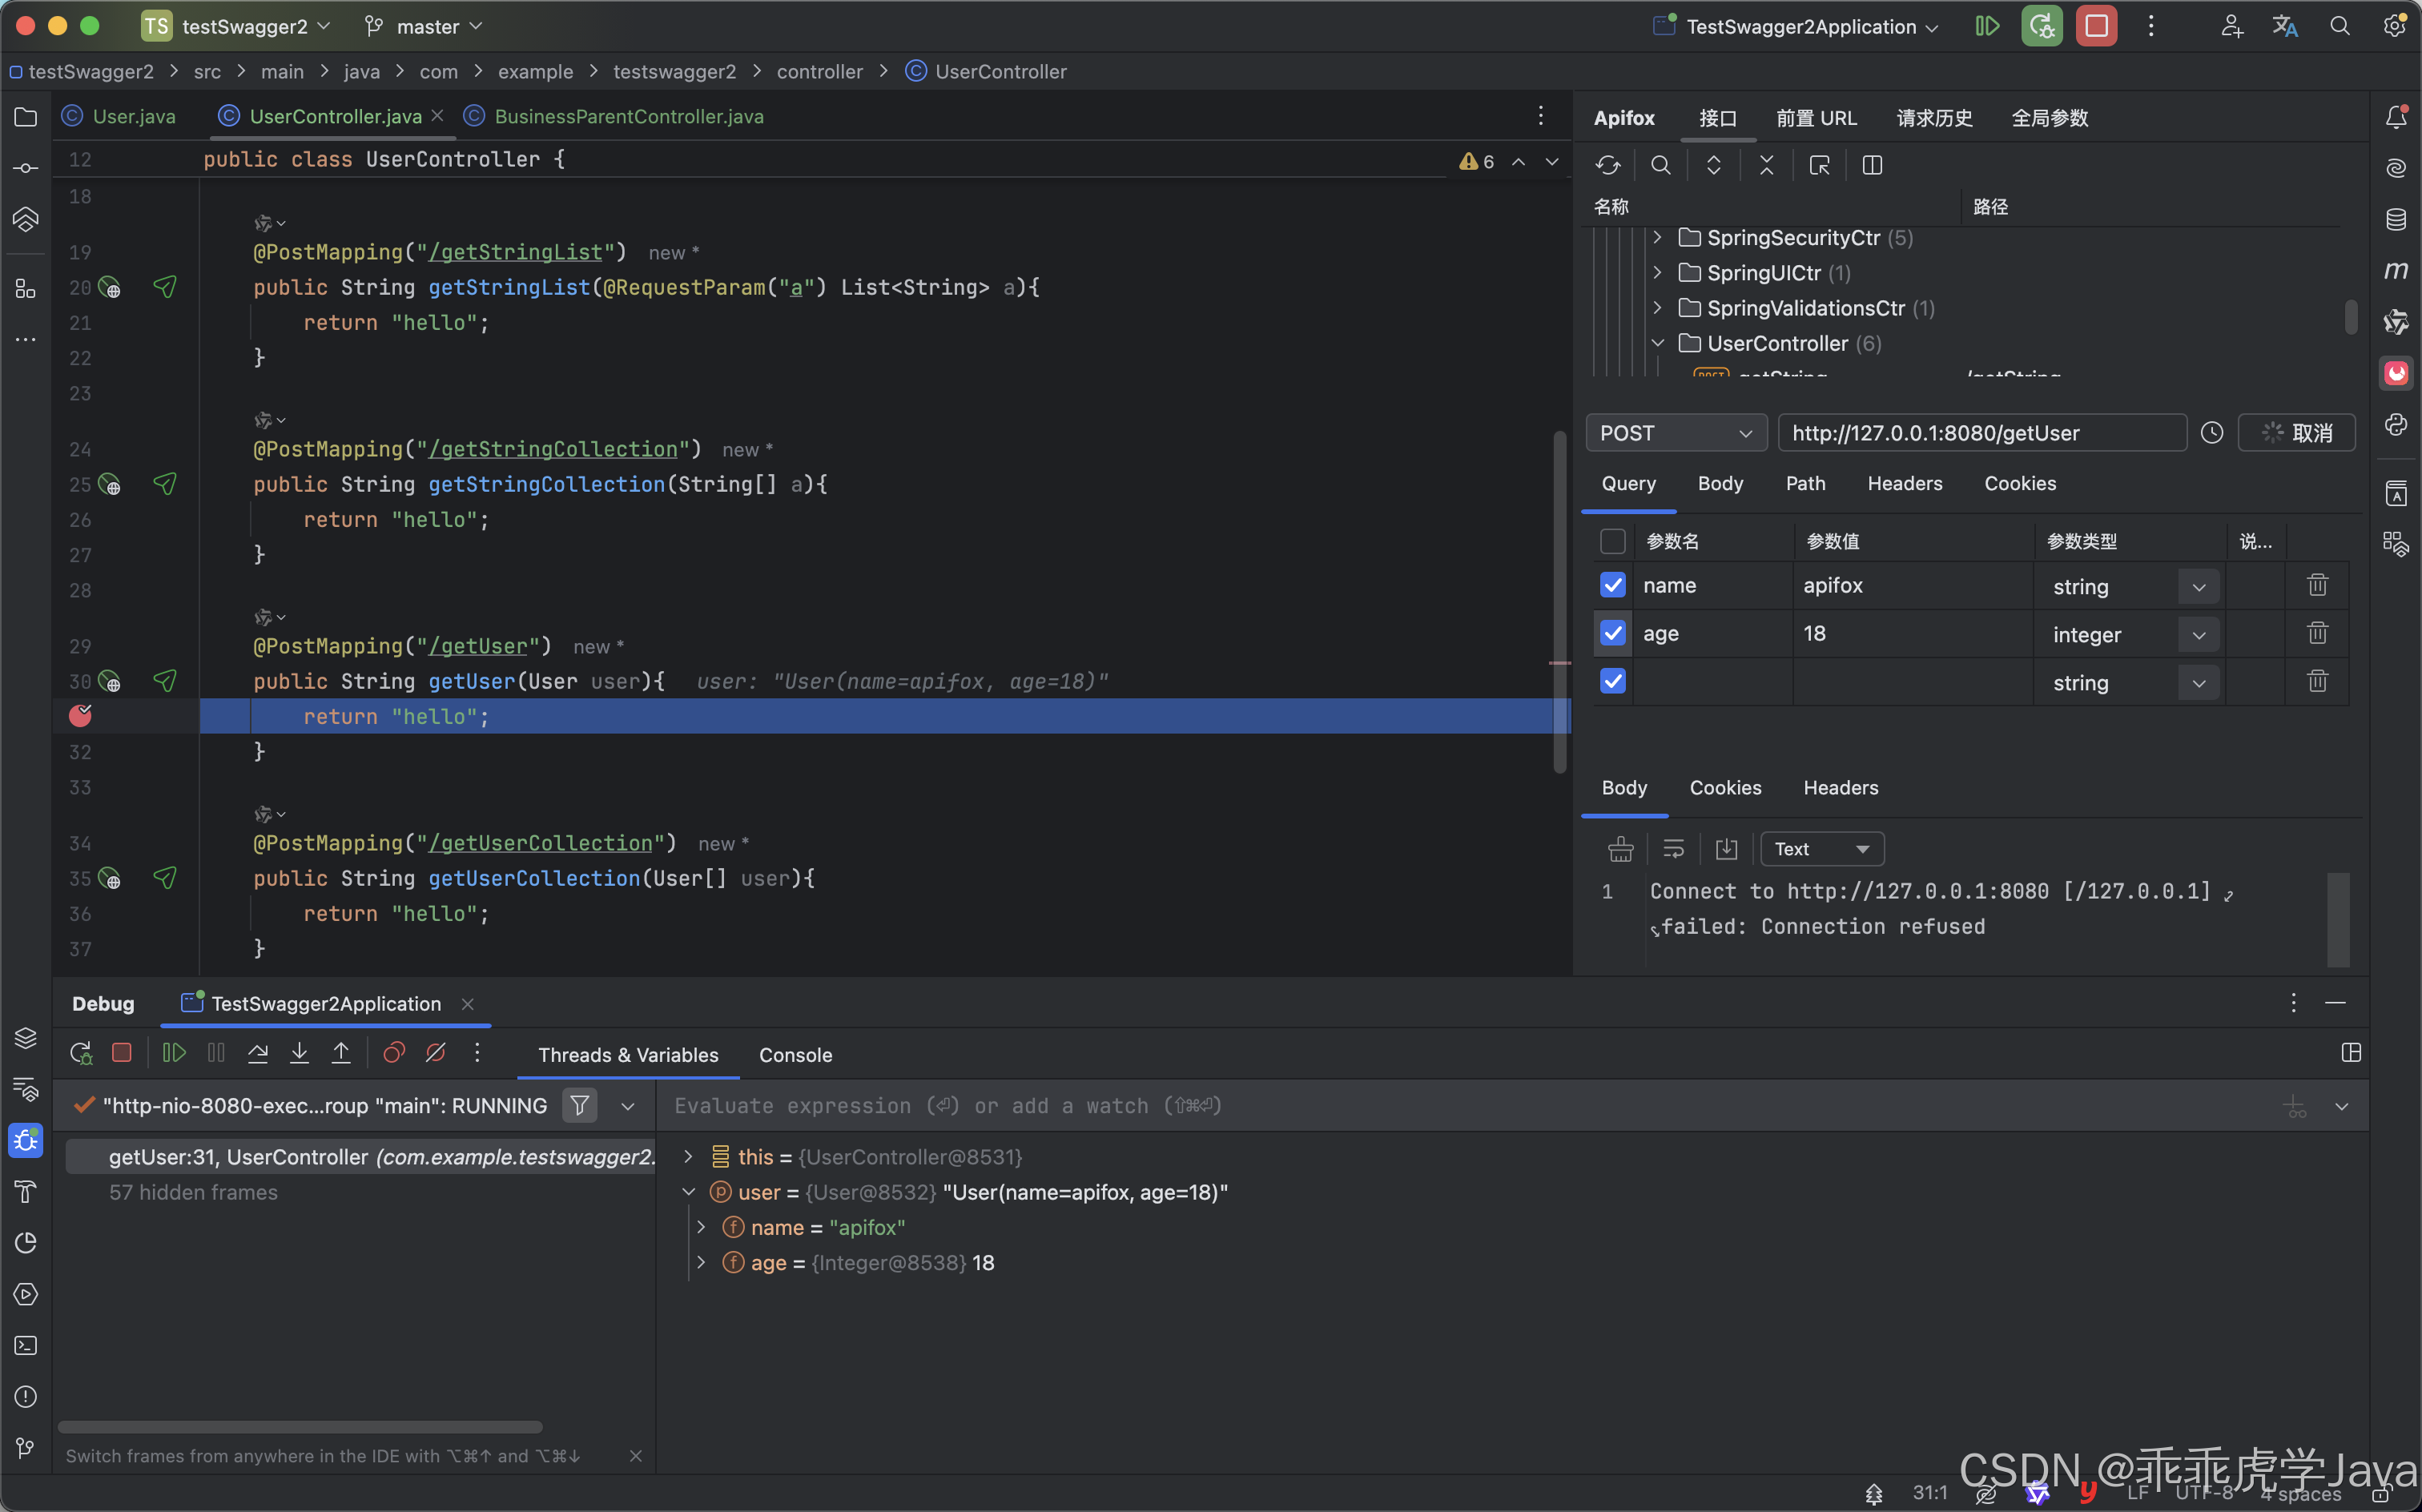Open the POST method dropdown
This screenshot has width=2422, height=1512.
click(1676, 434)
